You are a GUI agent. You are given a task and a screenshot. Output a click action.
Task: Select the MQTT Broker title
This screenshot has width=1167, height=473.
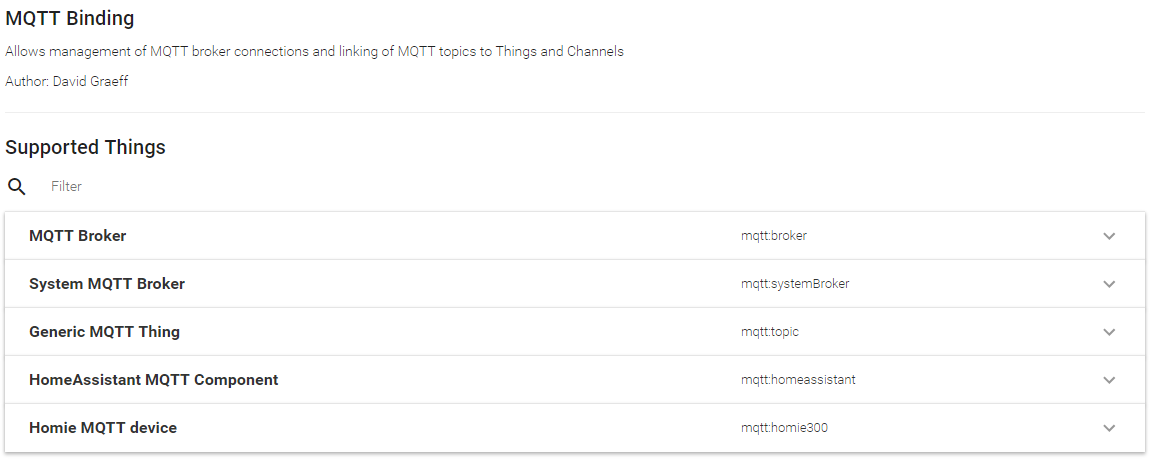pos(78,236)
